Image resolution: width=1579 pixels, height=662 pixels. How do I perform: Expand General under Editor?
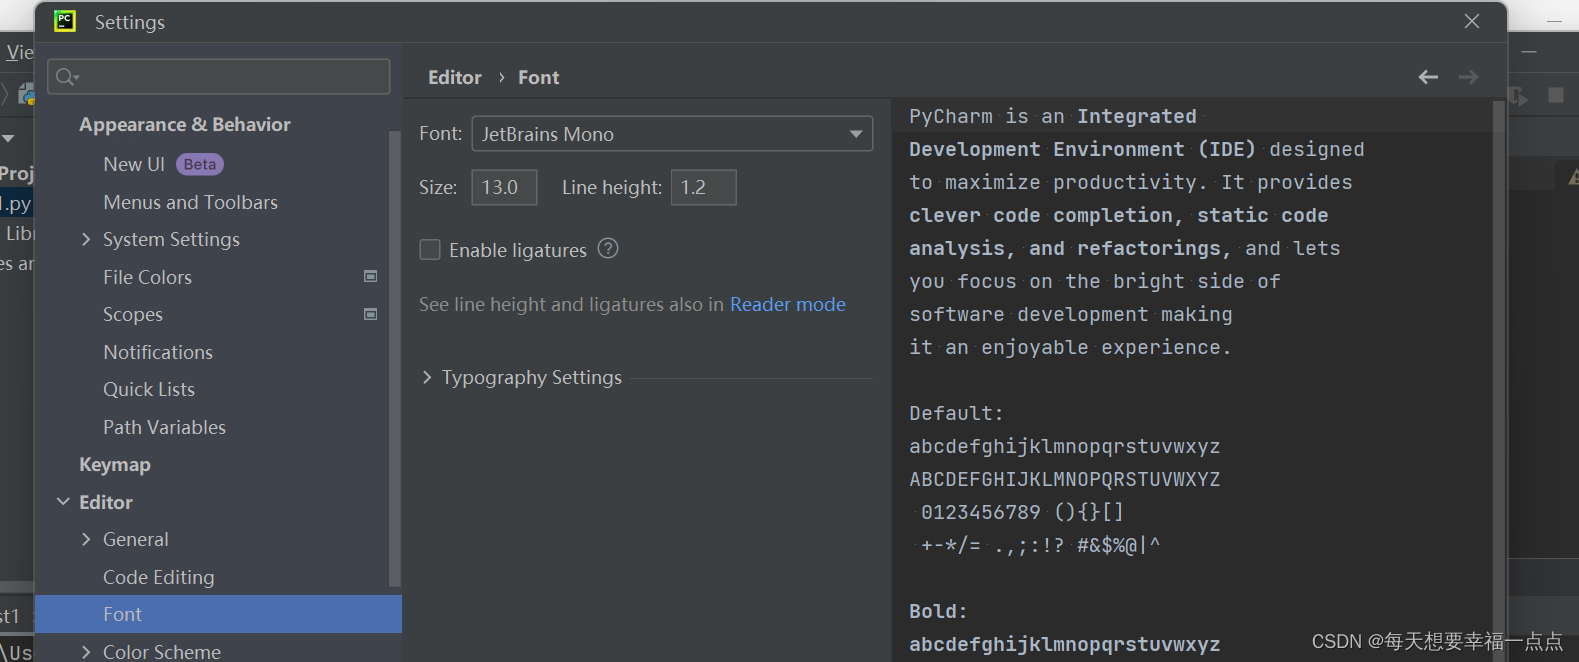(86, 539)
